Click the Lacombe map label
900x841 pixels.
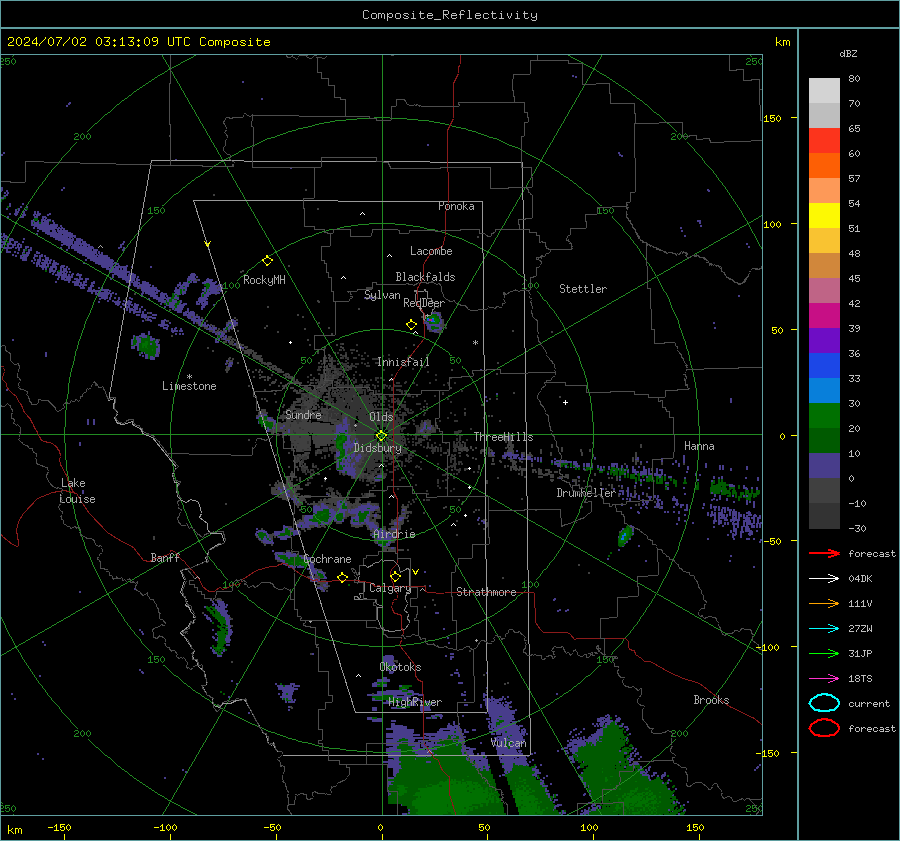431,251
